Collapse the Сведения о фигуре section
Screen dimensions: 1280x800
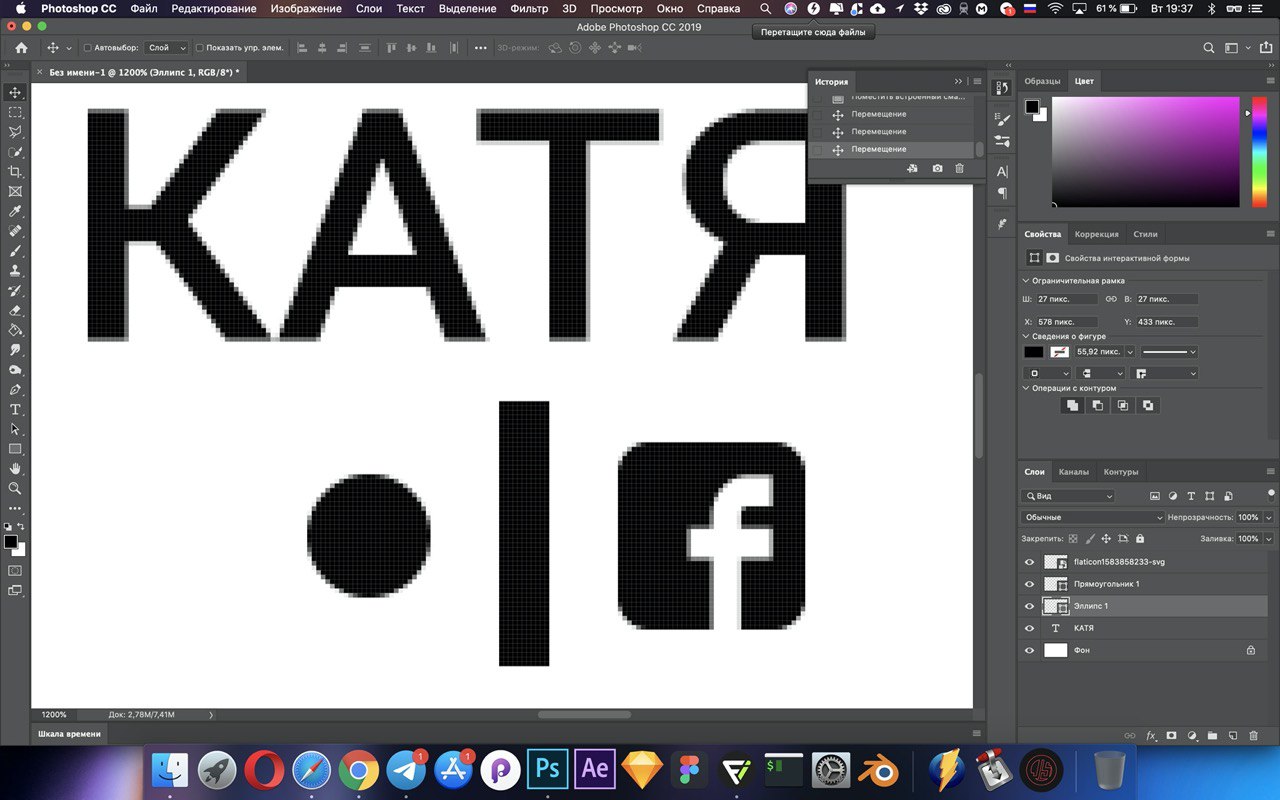[1026, 337]
